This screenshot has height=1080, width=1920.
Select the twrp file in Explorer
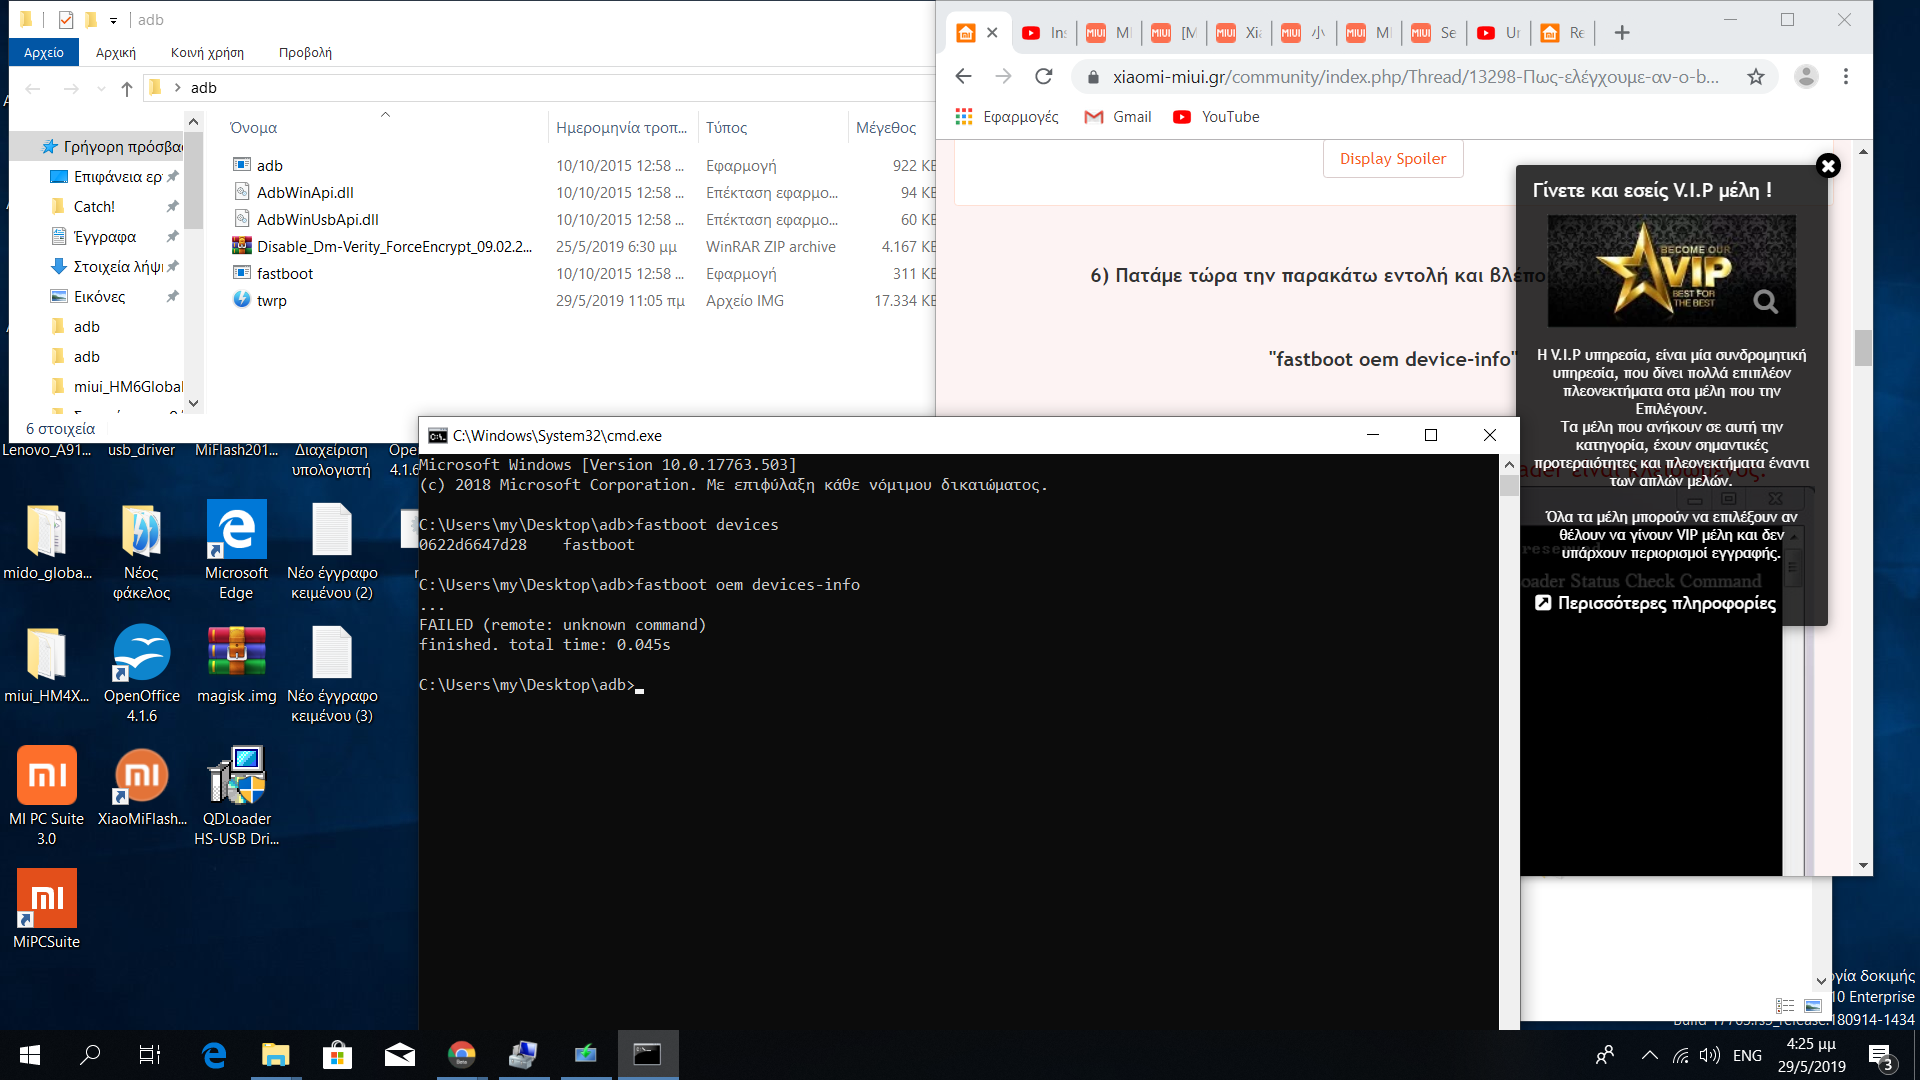click(x=272, y=301)
